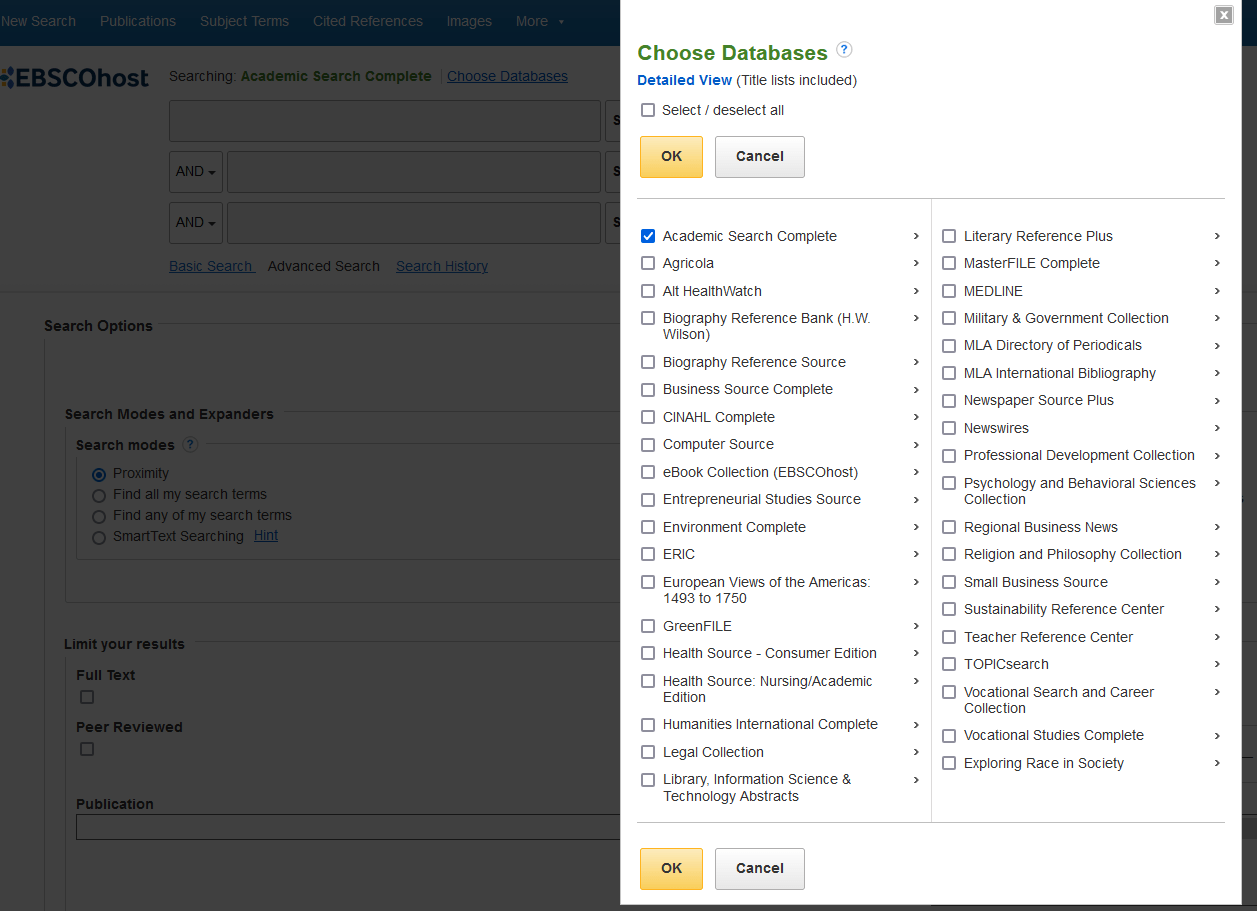This screenshot has width=1257, height=911.
Task: Check the Biography Reference Source database
Action: click(x=648, y=362)
